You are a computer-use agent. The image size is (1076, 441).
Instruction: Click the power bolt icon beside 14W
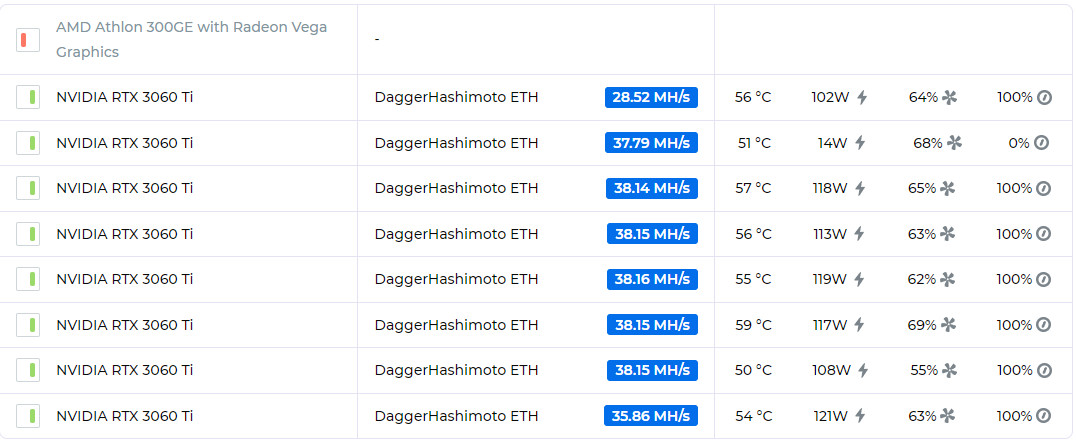pyautogui.click(x=859, y=143)
